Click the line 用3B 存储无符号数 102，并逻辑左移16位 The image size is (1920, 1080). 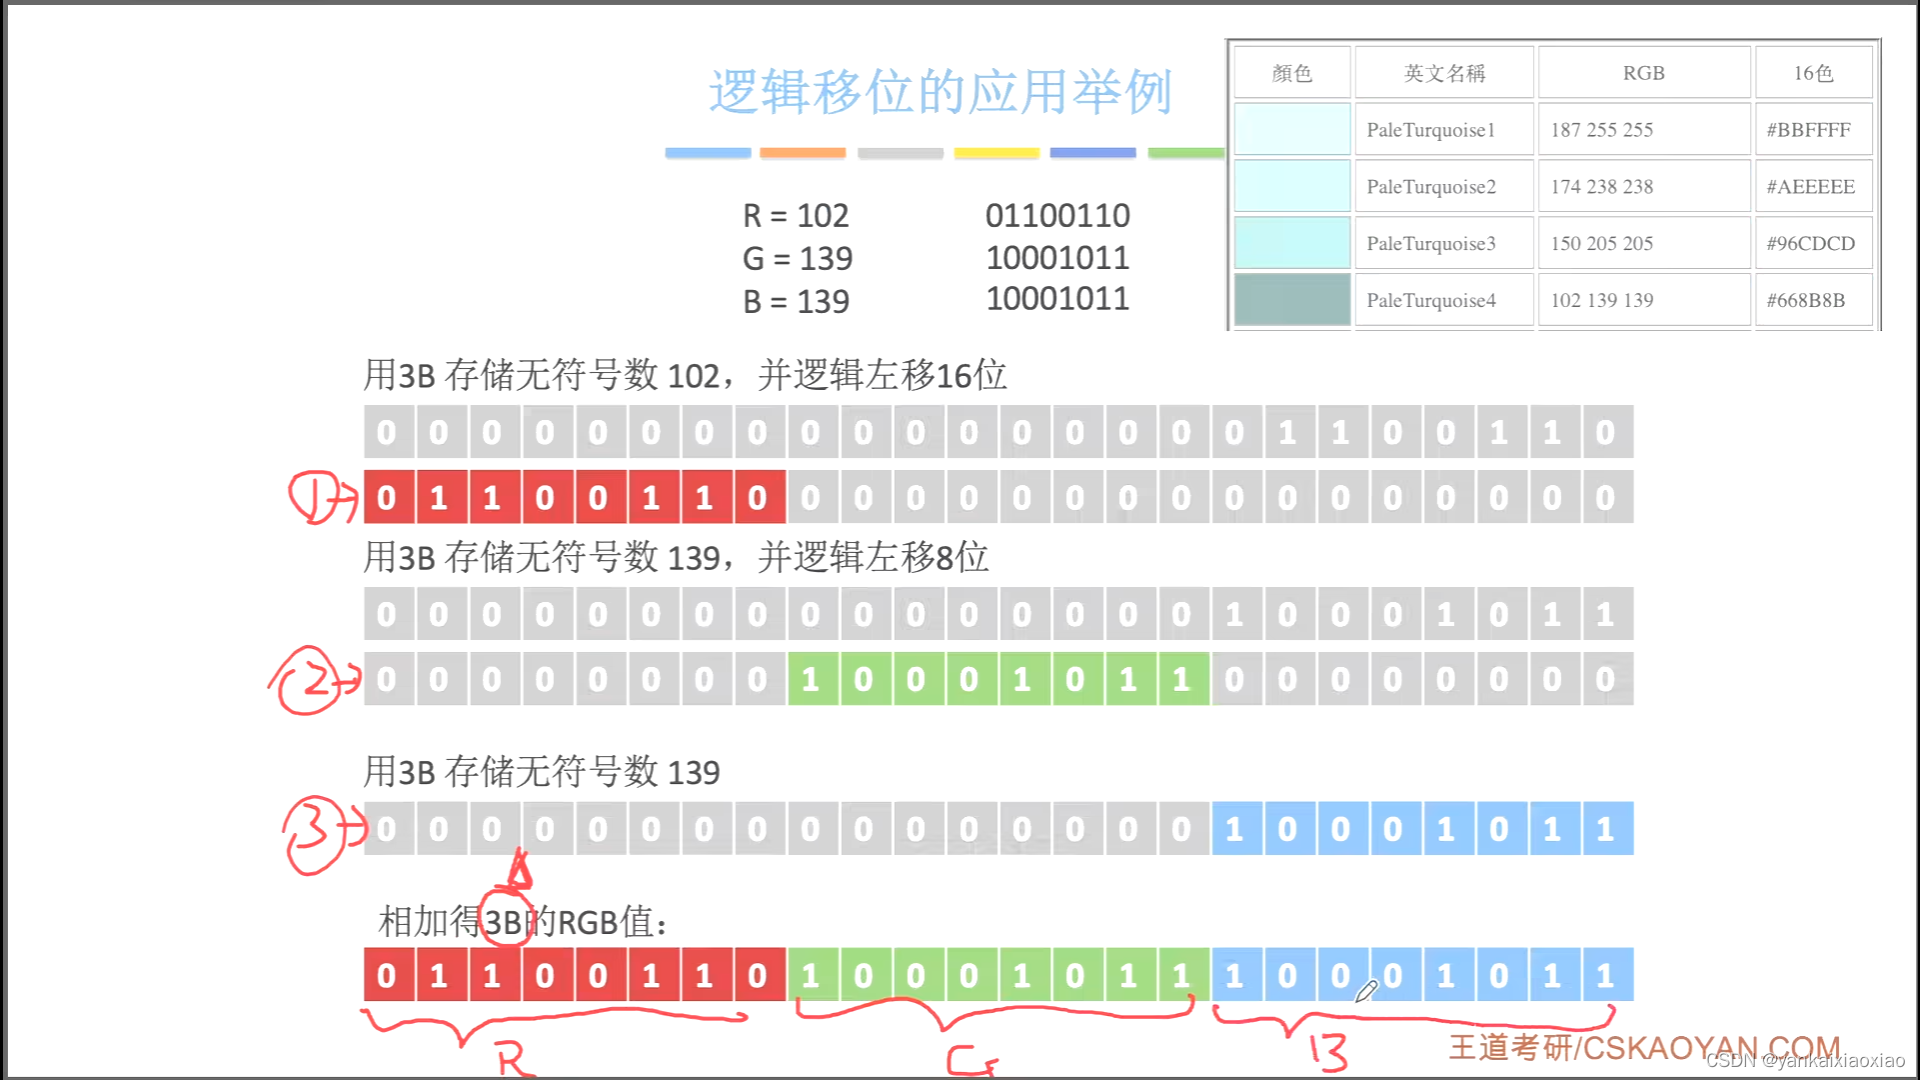685,375
